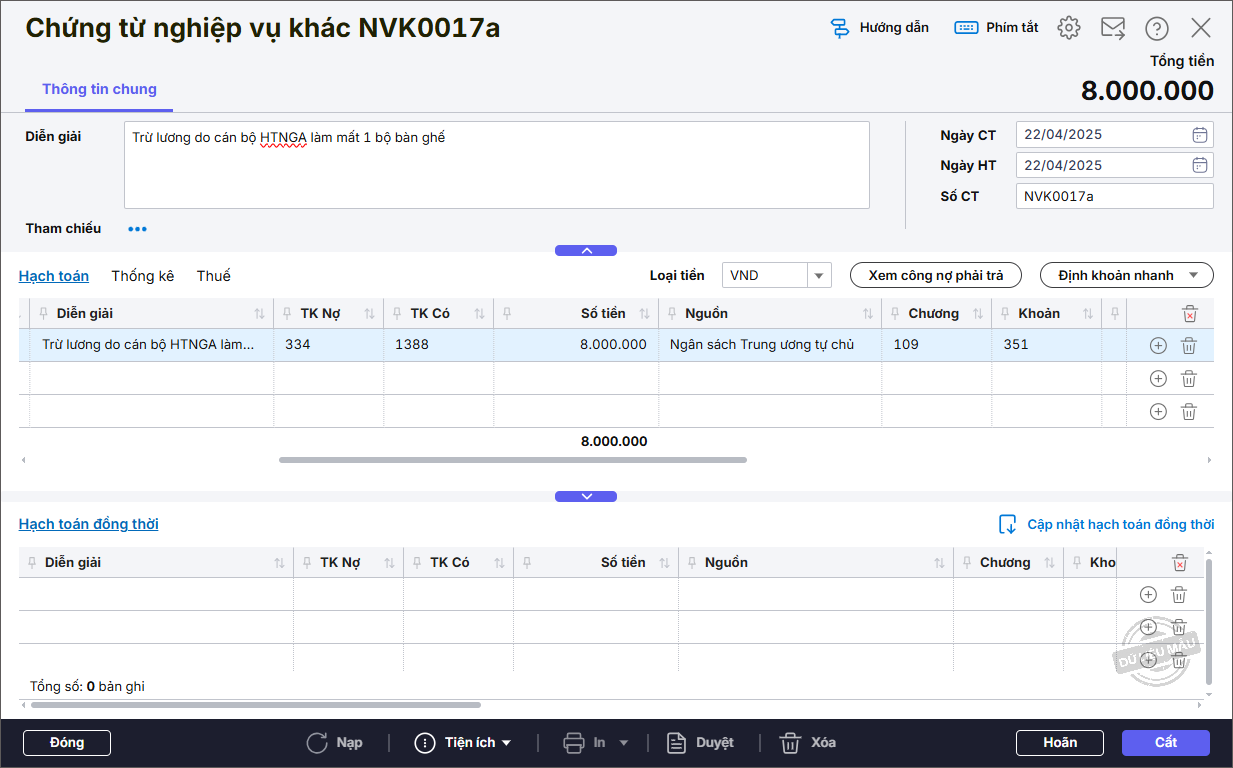Click the Hạch toán grid horizontal scrollbar
The width and height of the screenshot is (1233, 768).
coord(512,460)
